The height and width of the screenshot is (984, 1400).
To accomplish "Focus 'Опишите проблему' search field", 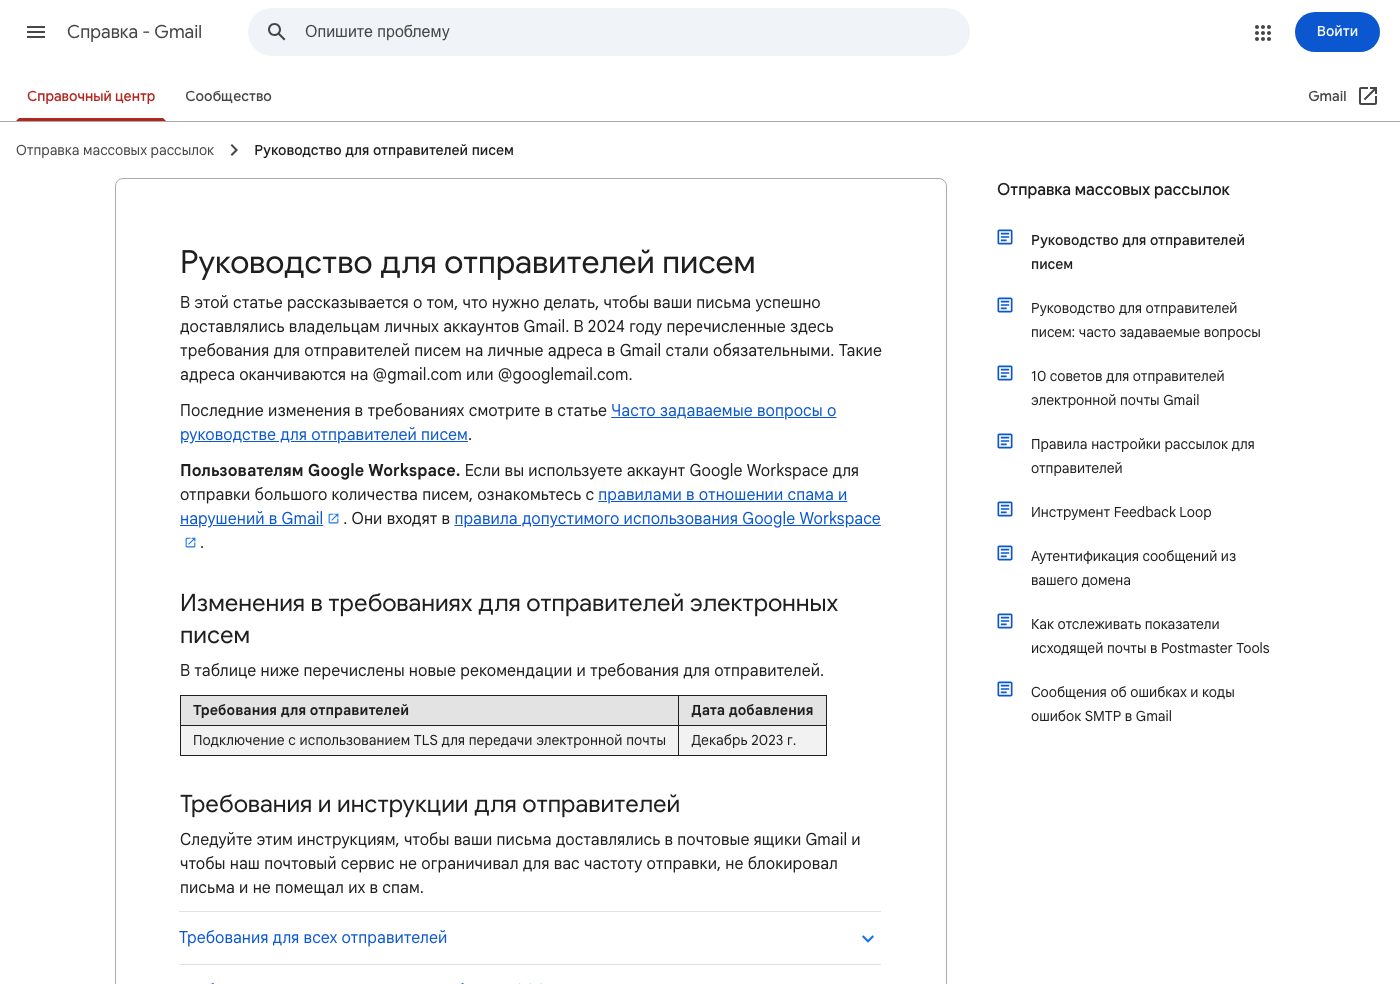I will [x=609, y=32].
